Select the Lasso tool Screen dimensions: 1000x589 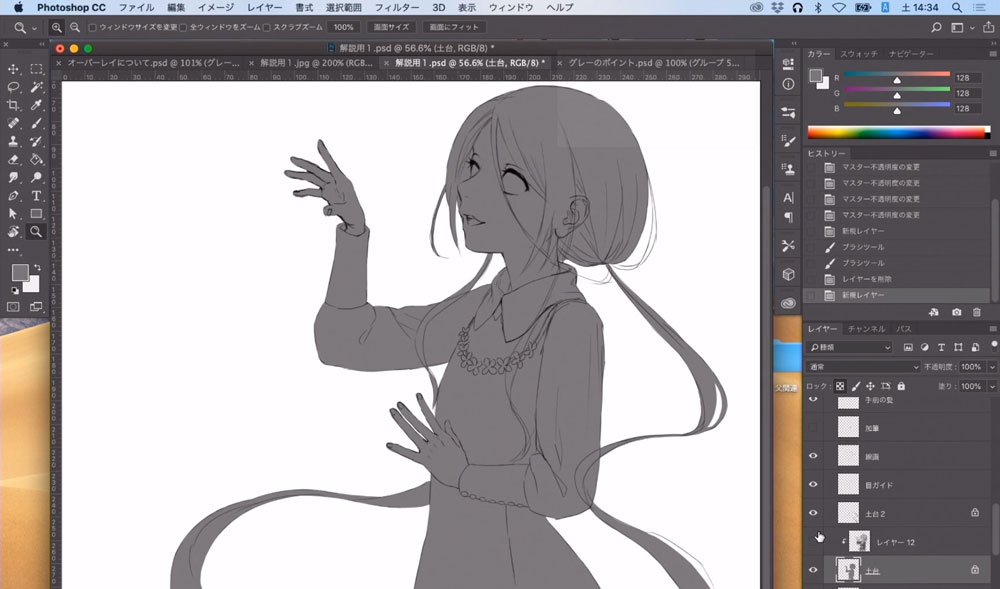coord(14,87)
